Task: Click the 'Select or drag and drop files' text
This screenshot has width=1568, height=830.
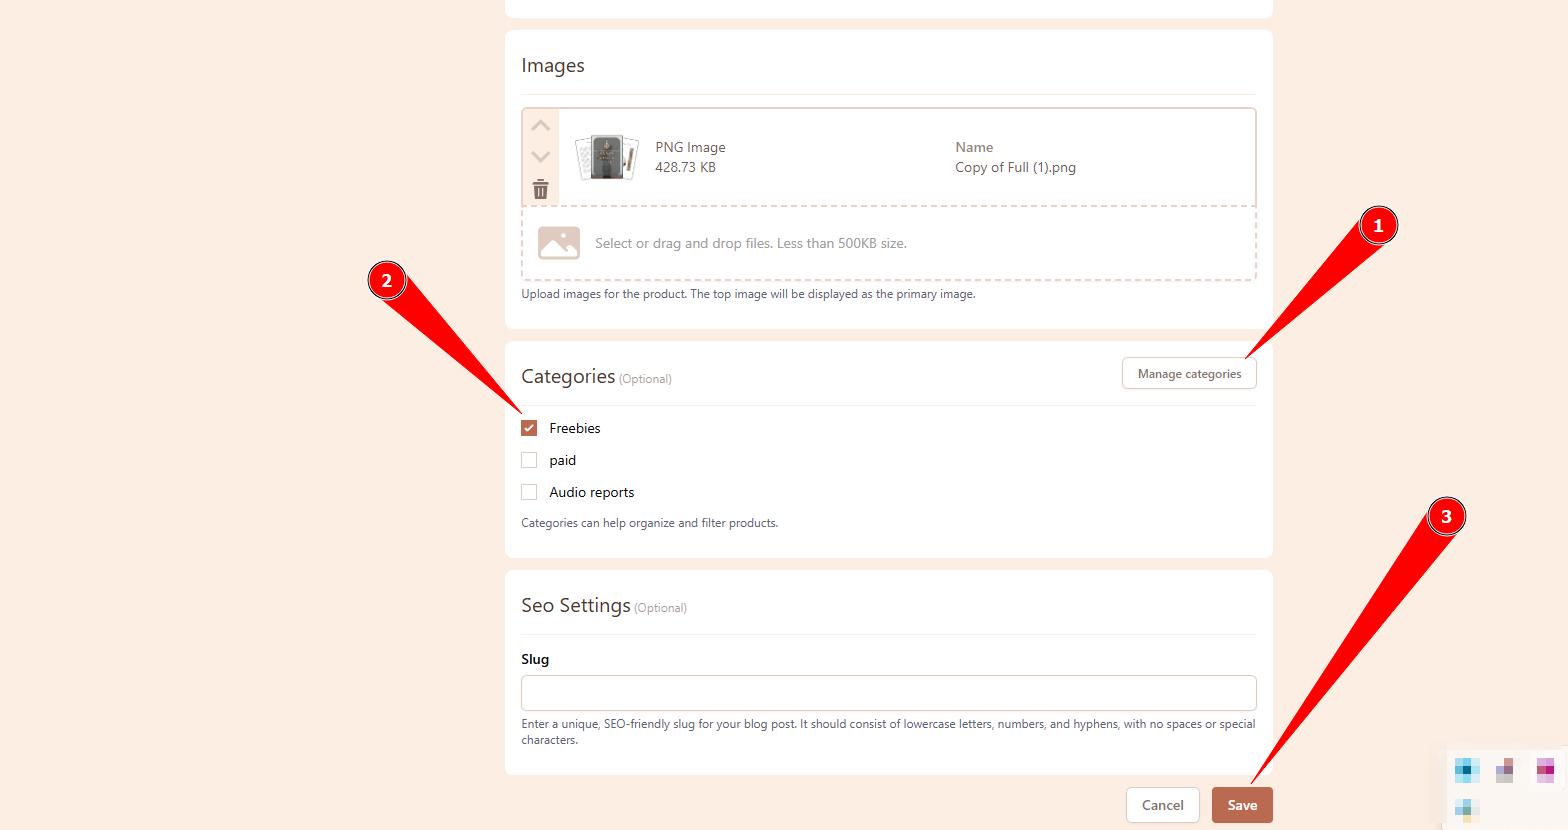Action: pos(750,243)
